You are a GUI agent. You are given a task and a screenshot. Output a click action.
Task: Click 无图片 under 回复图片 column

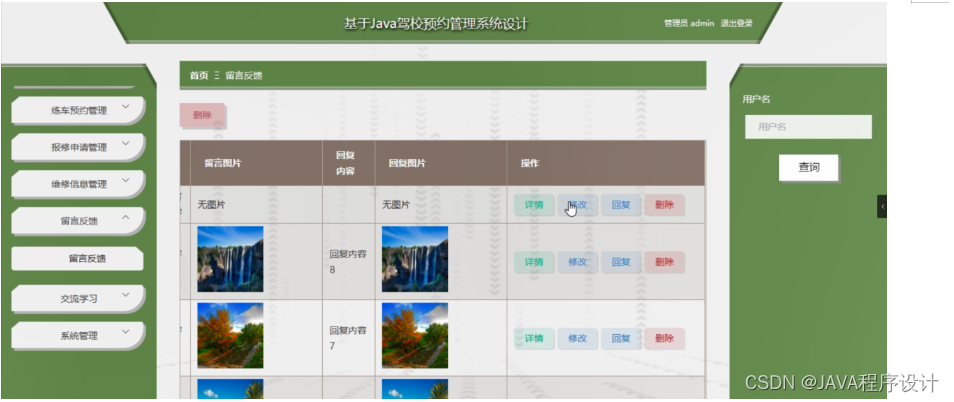click(395, 205)
